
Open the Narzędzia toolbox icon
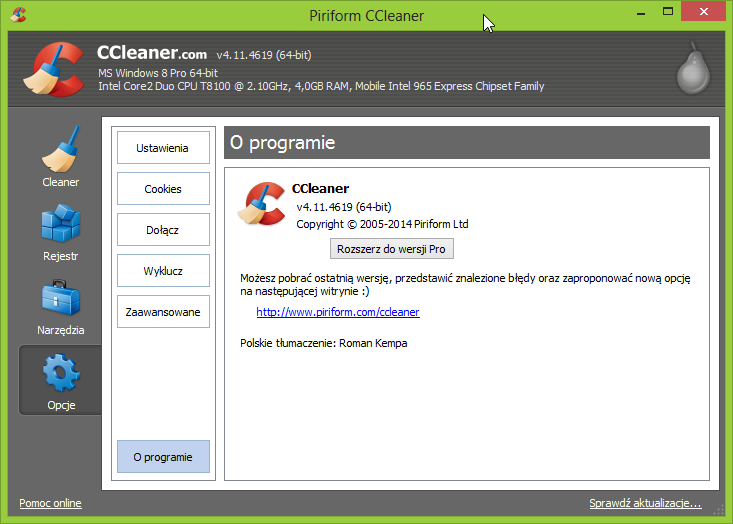point(60,307)
